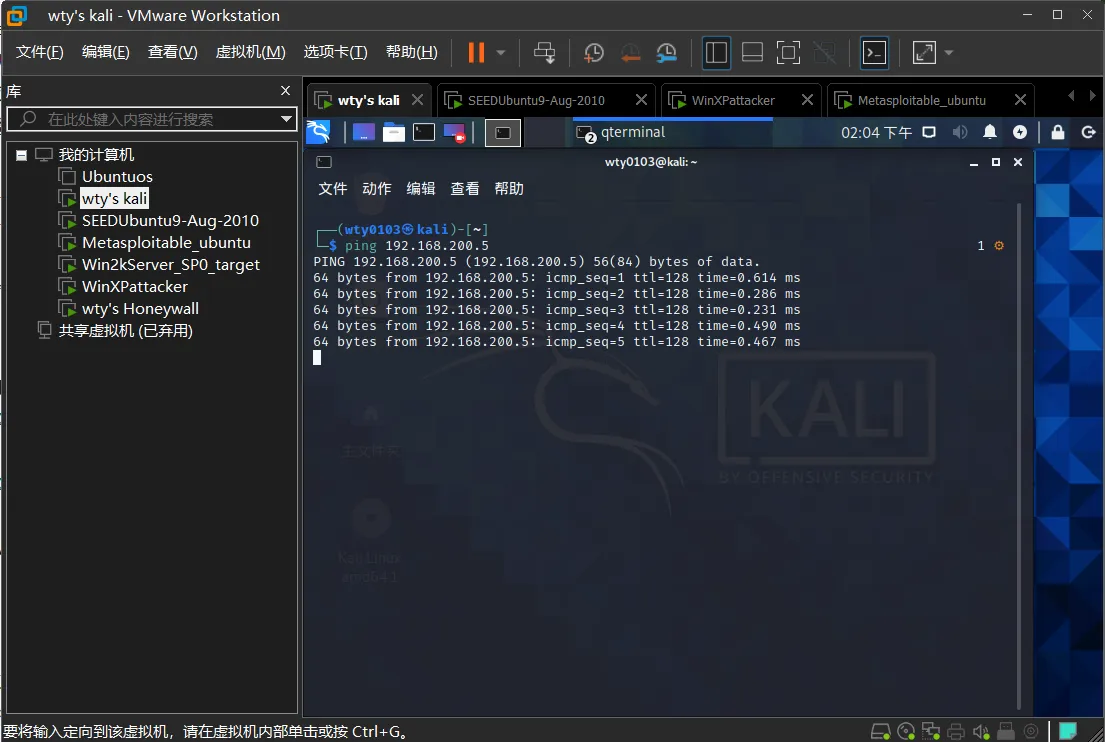This screenshot has height=742, width=1105.
Task: Click the CD/DVD drive status icon
Action: point(906,731)
